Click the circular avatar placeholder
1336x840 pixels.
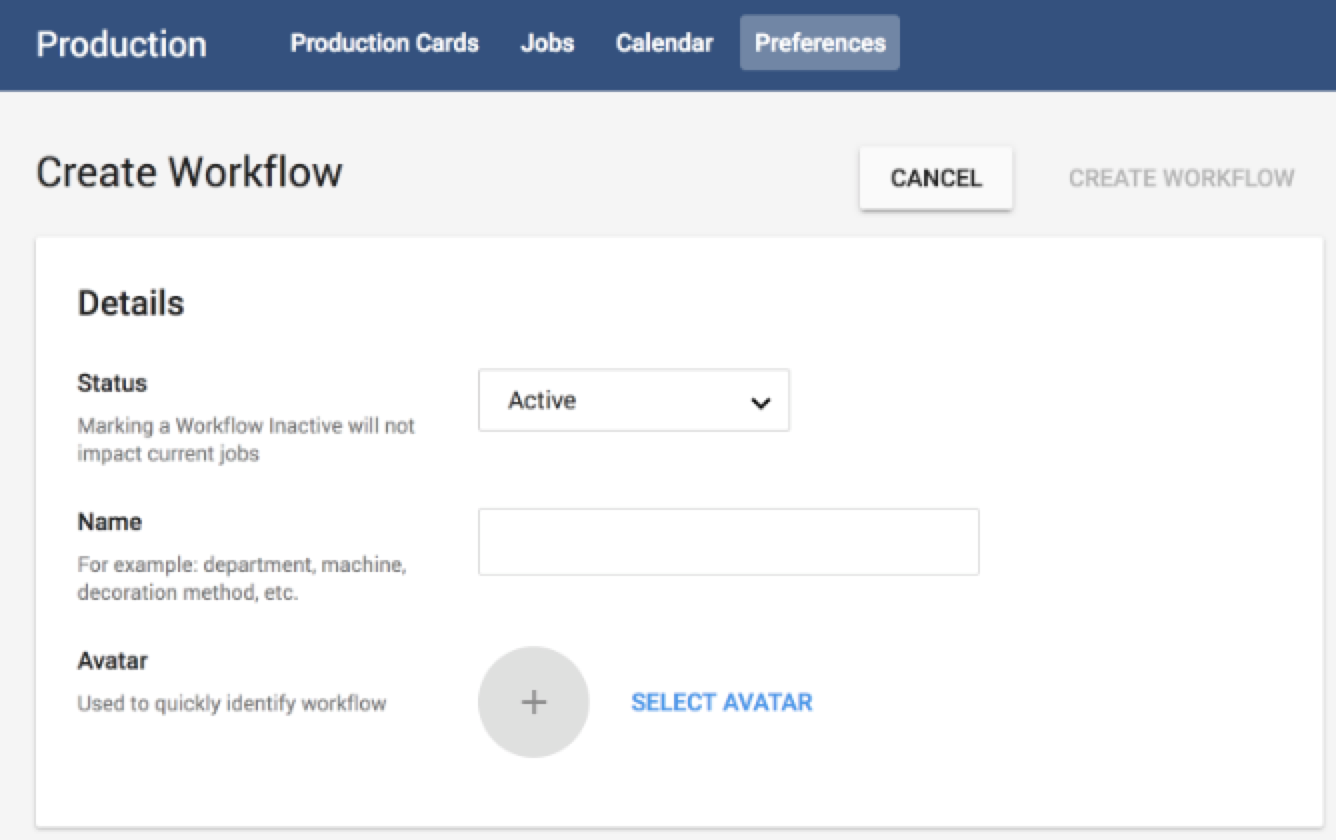(533, 701)
